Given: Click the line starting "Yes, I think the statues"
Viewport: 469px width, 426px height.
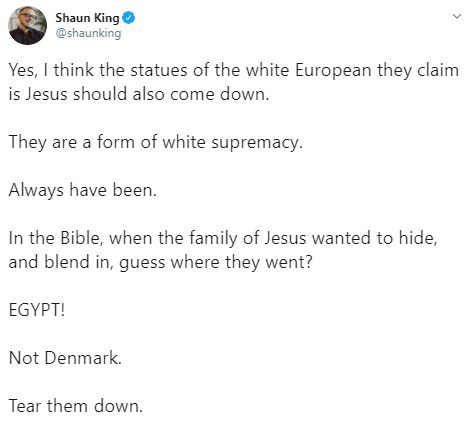Looking at the screenshot, I should point(234,70).
